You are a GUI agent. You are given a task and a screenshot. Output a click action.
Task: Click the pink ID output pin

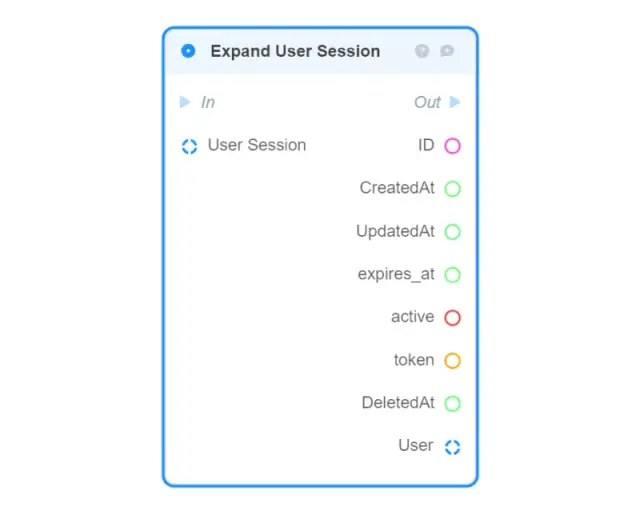click(x=452, y=146)
